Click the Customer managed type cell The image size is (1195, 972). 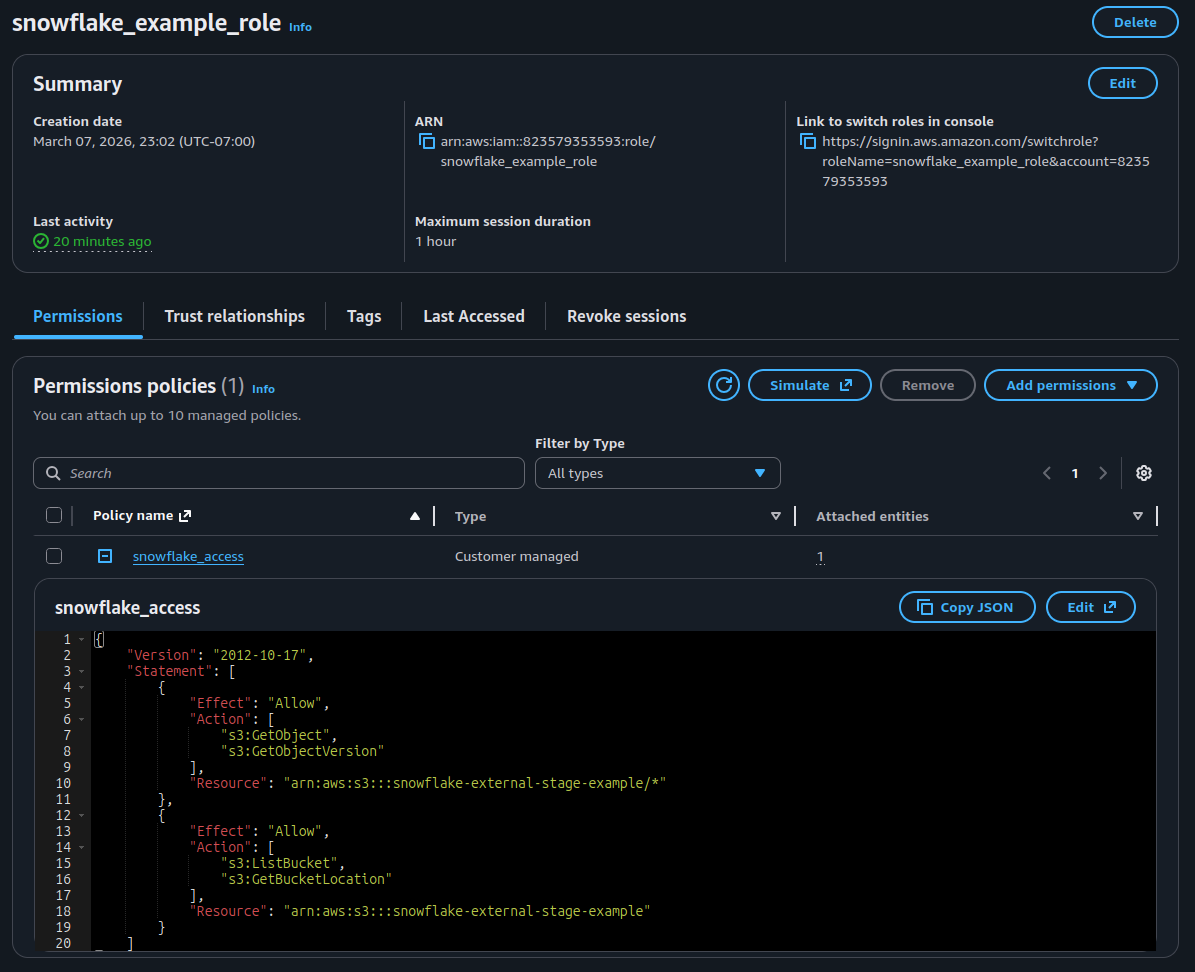pos(517,557)
